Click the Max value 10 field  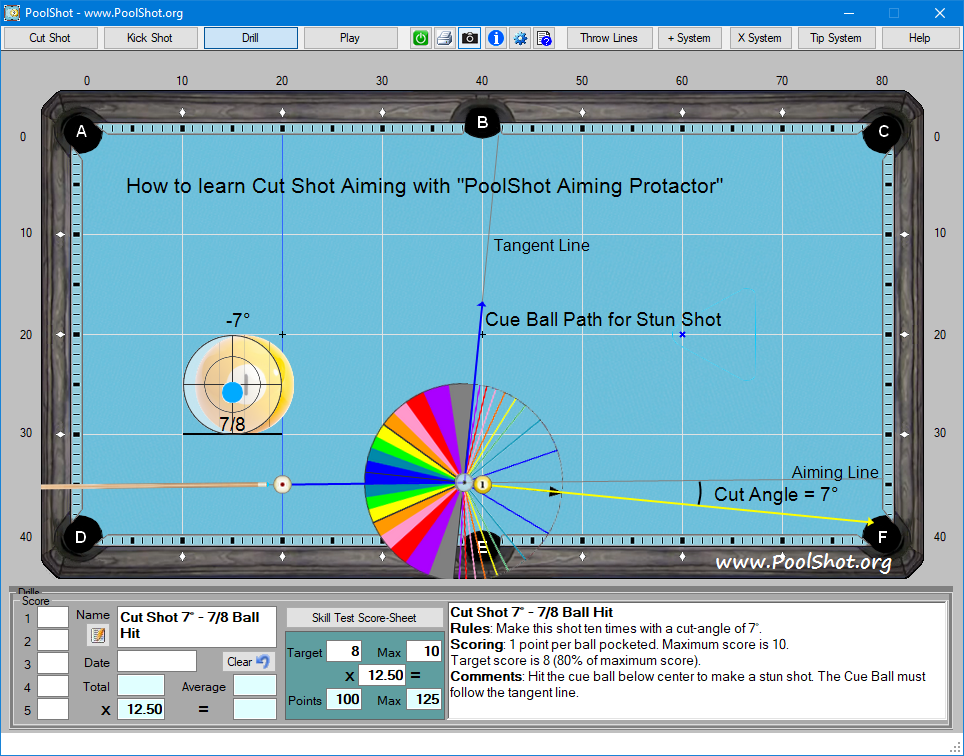coord(424,651)
